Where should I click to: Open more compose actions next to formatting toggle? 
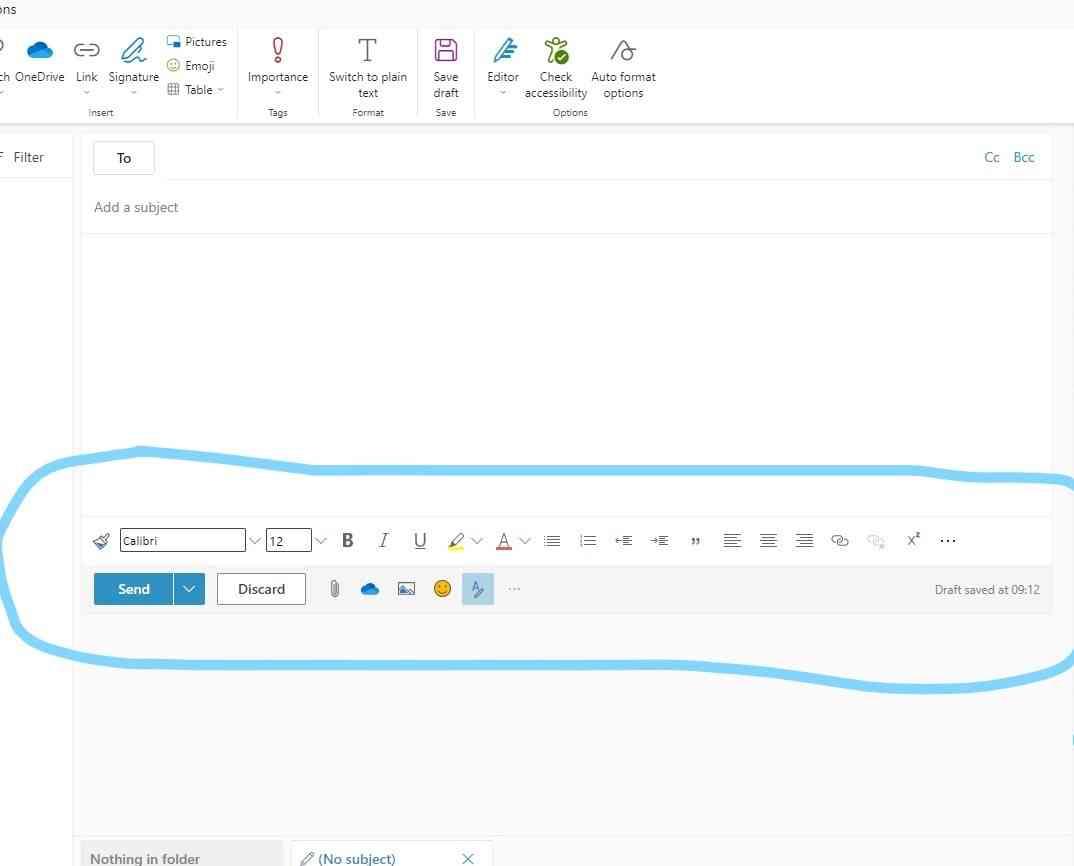coord(514,589)
